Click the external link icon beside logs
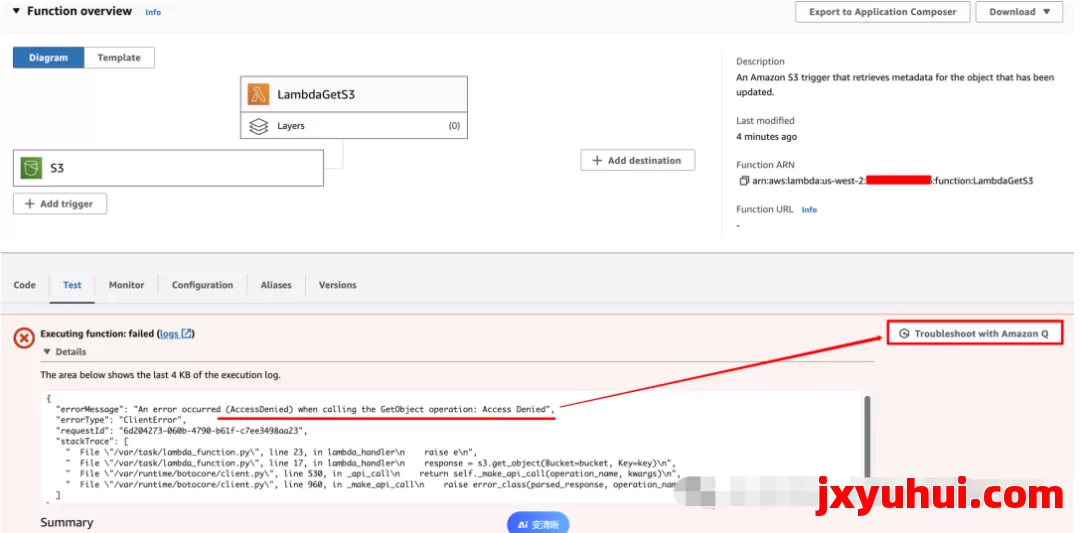This screenshot has width=1080, height=533. 186,333
